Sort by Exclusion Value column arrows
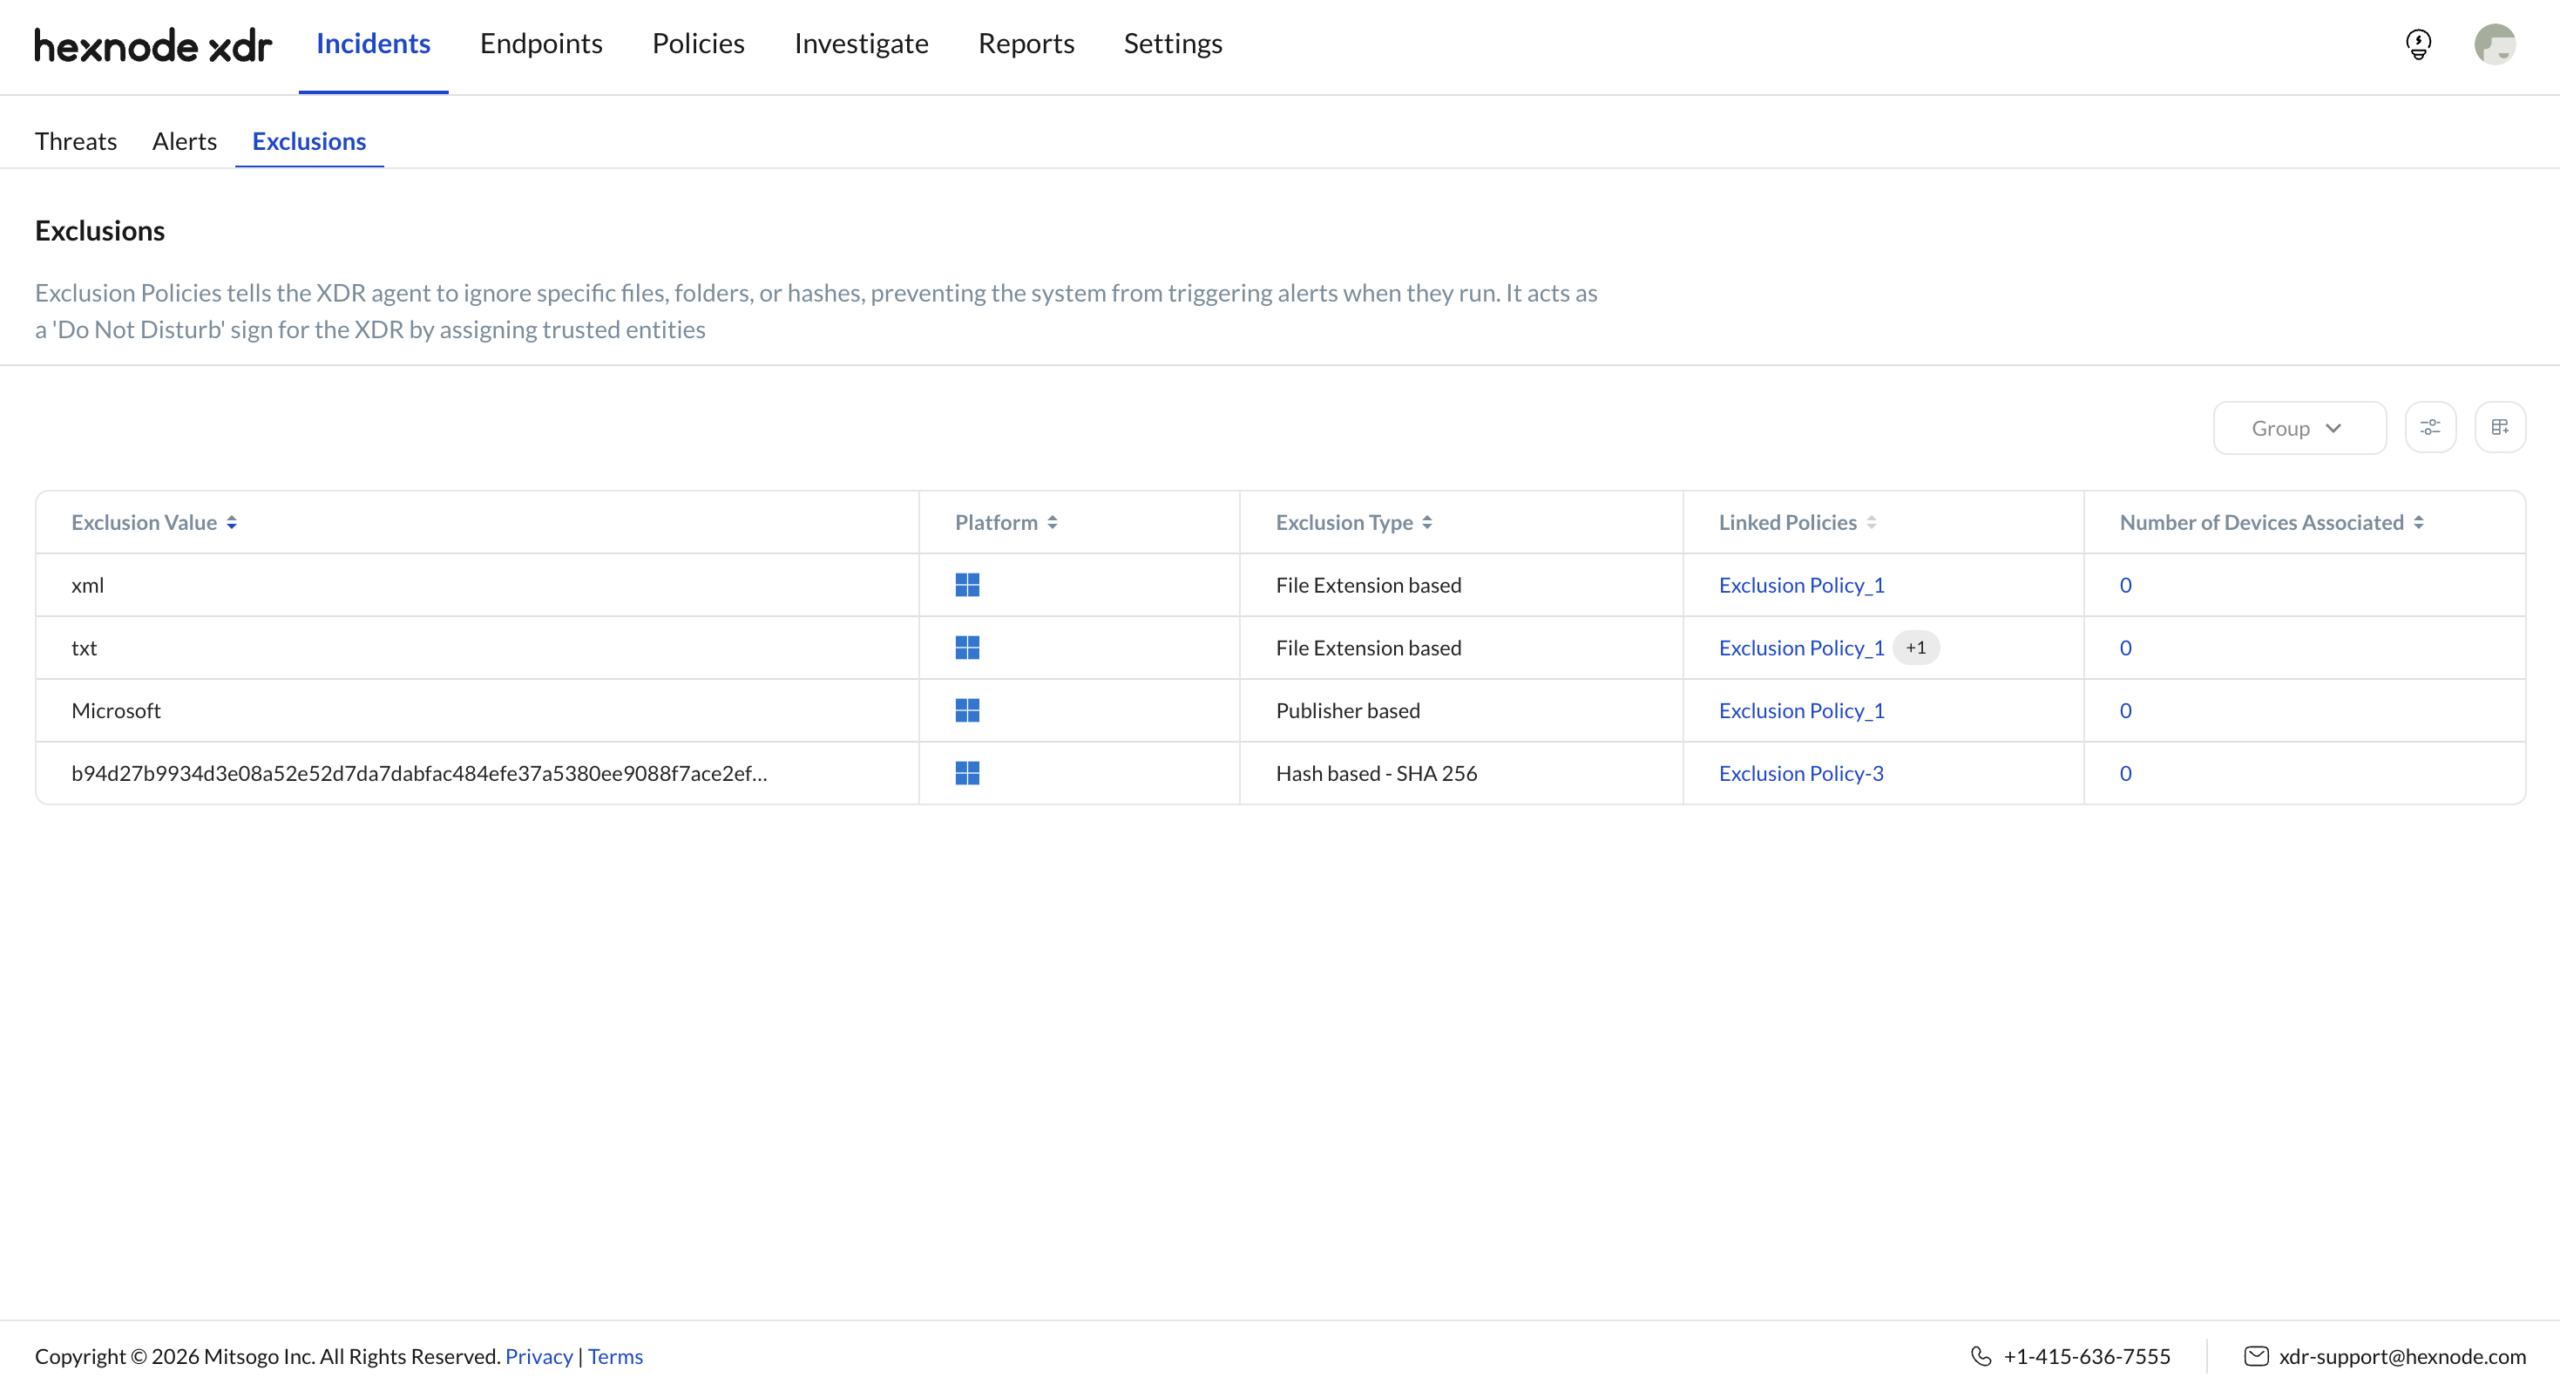 (231, 523)
